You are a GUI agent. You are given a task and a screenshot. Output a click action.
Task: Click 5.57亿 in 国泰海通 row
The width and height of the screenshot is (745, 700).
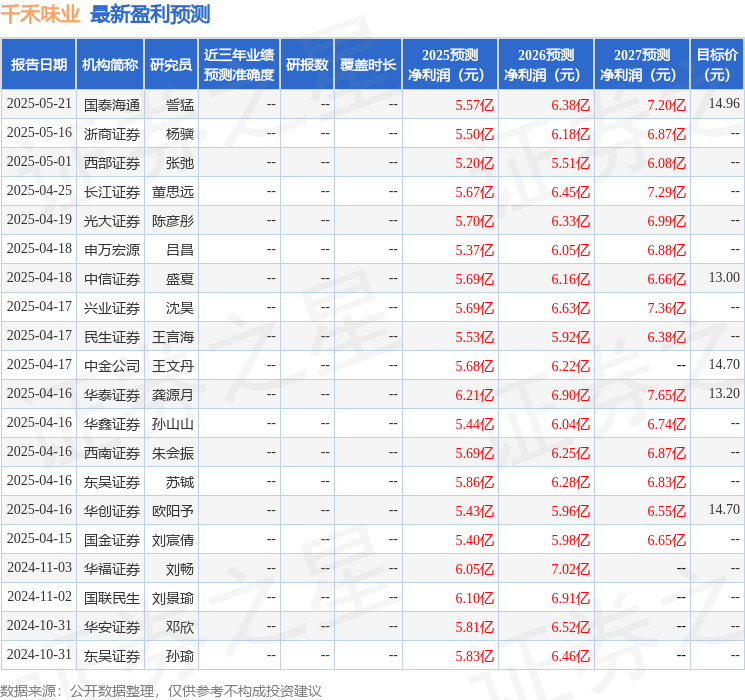click(475, 105)
